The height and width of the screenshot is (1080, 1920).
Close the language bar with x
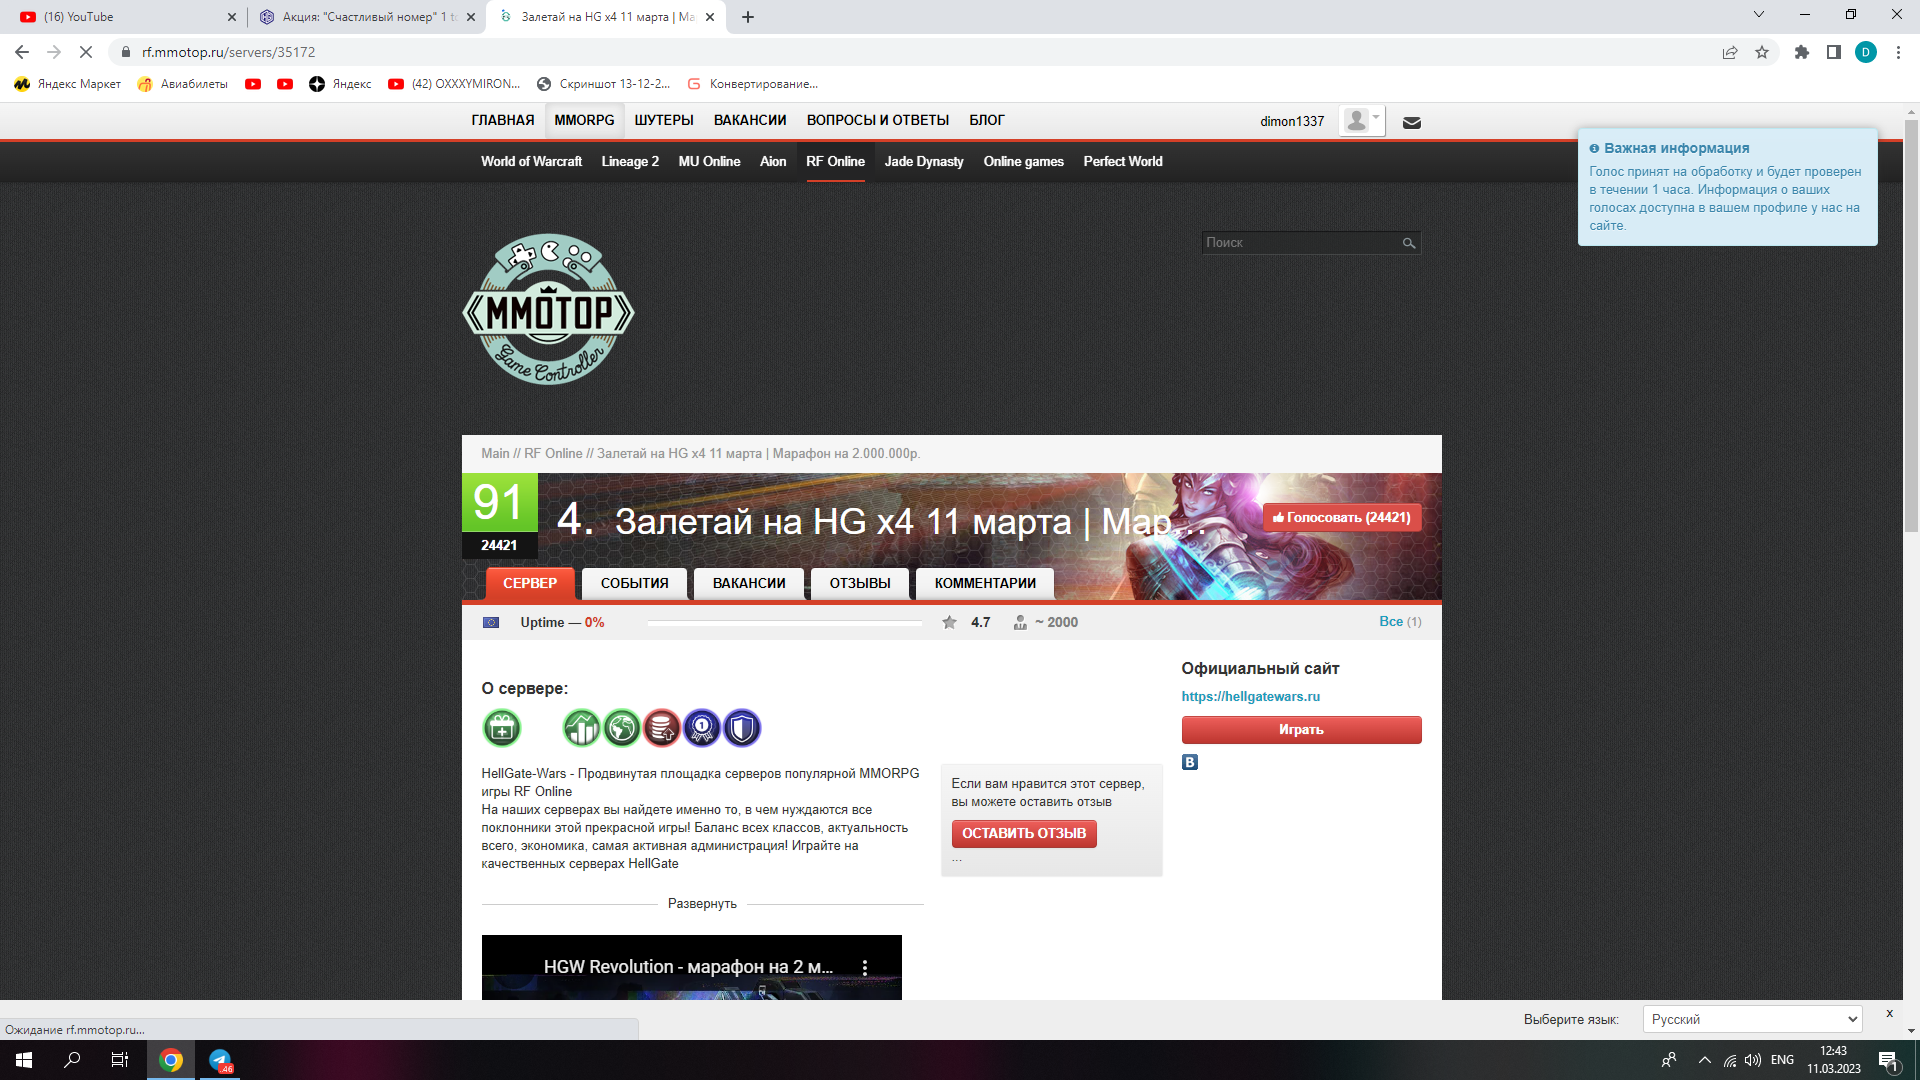tap(1889, 1013)
